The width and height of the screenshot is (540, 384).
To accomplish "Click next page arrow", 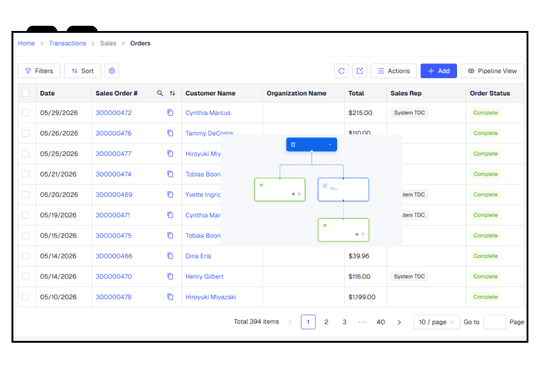I will (x=399, y=322).
